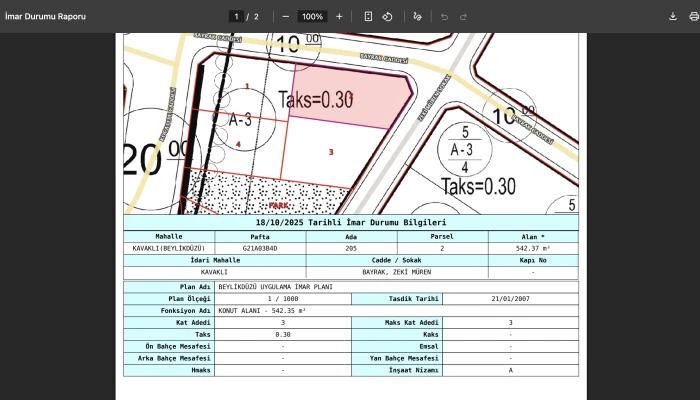
Task: Click the current page number field
Action: [x=237, y=17]
